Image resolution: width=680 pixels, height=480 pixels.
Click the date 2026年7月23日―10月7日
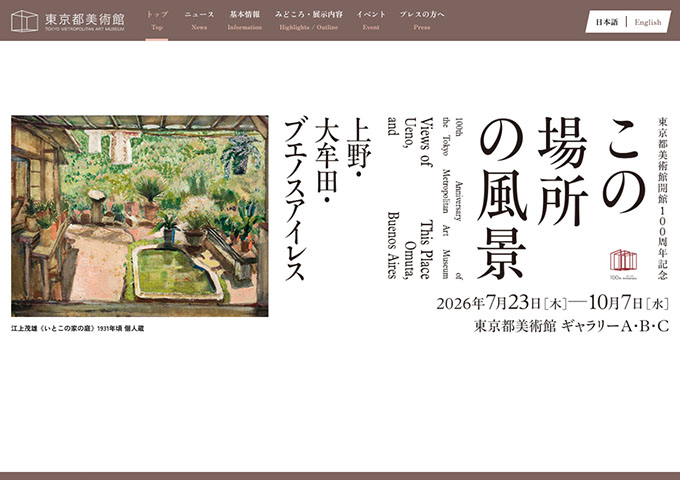pos(552,303)
